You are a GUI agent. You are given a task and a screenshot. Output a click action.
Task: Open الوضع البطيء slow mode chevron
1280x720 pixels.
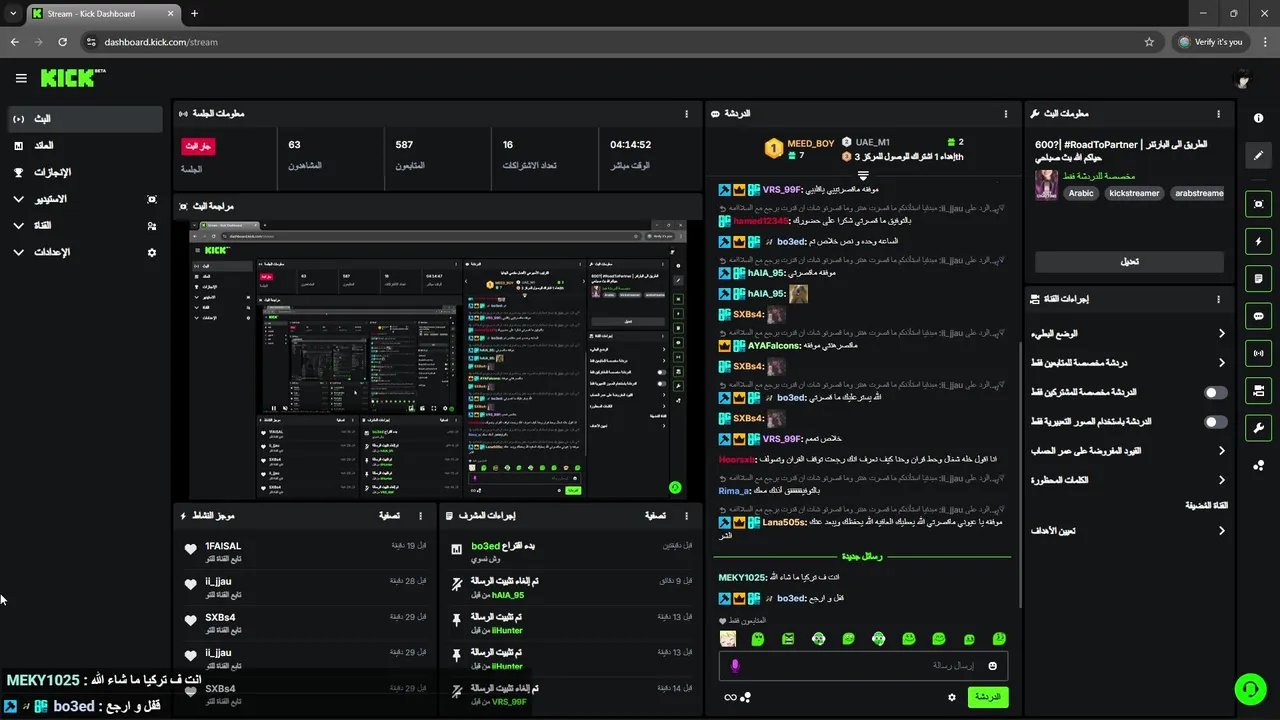(x=1221, y=333)
